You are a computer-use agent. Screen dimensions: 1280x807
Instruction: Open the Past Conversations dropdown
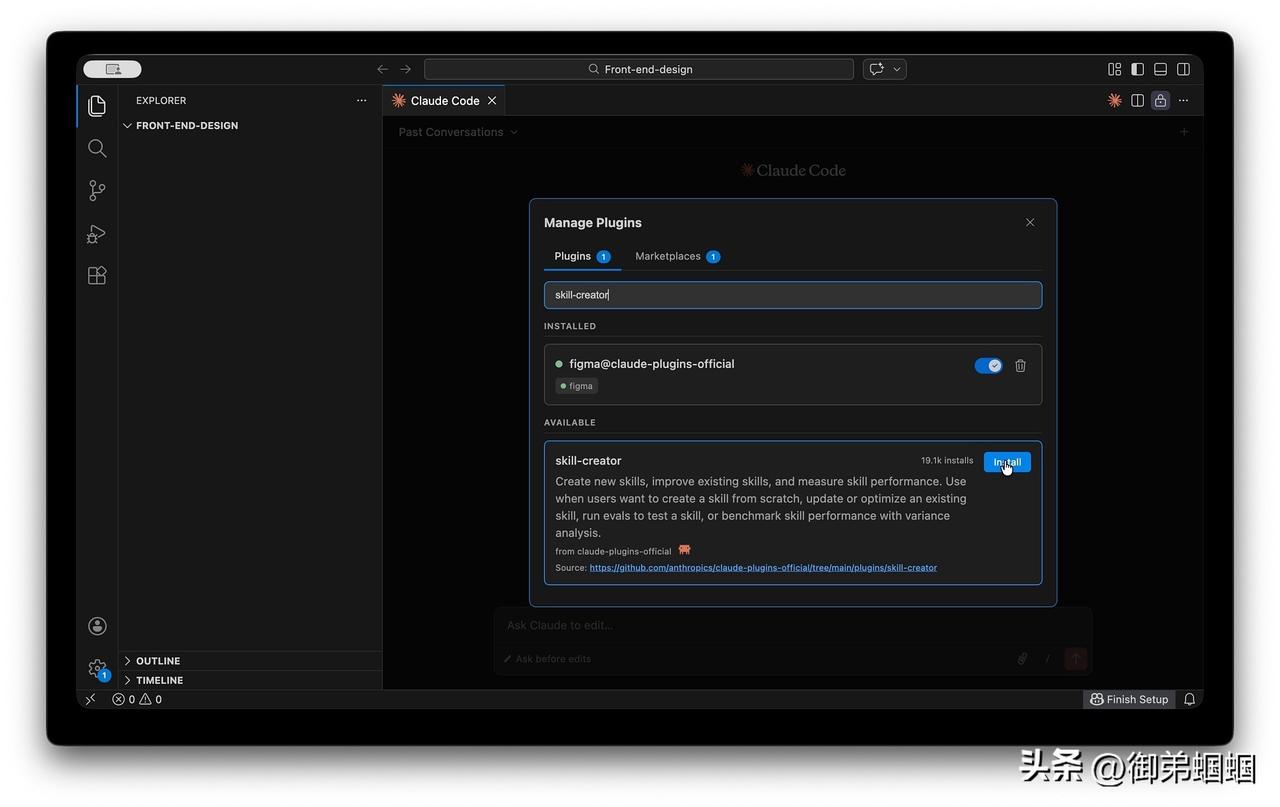coord(458,132)
